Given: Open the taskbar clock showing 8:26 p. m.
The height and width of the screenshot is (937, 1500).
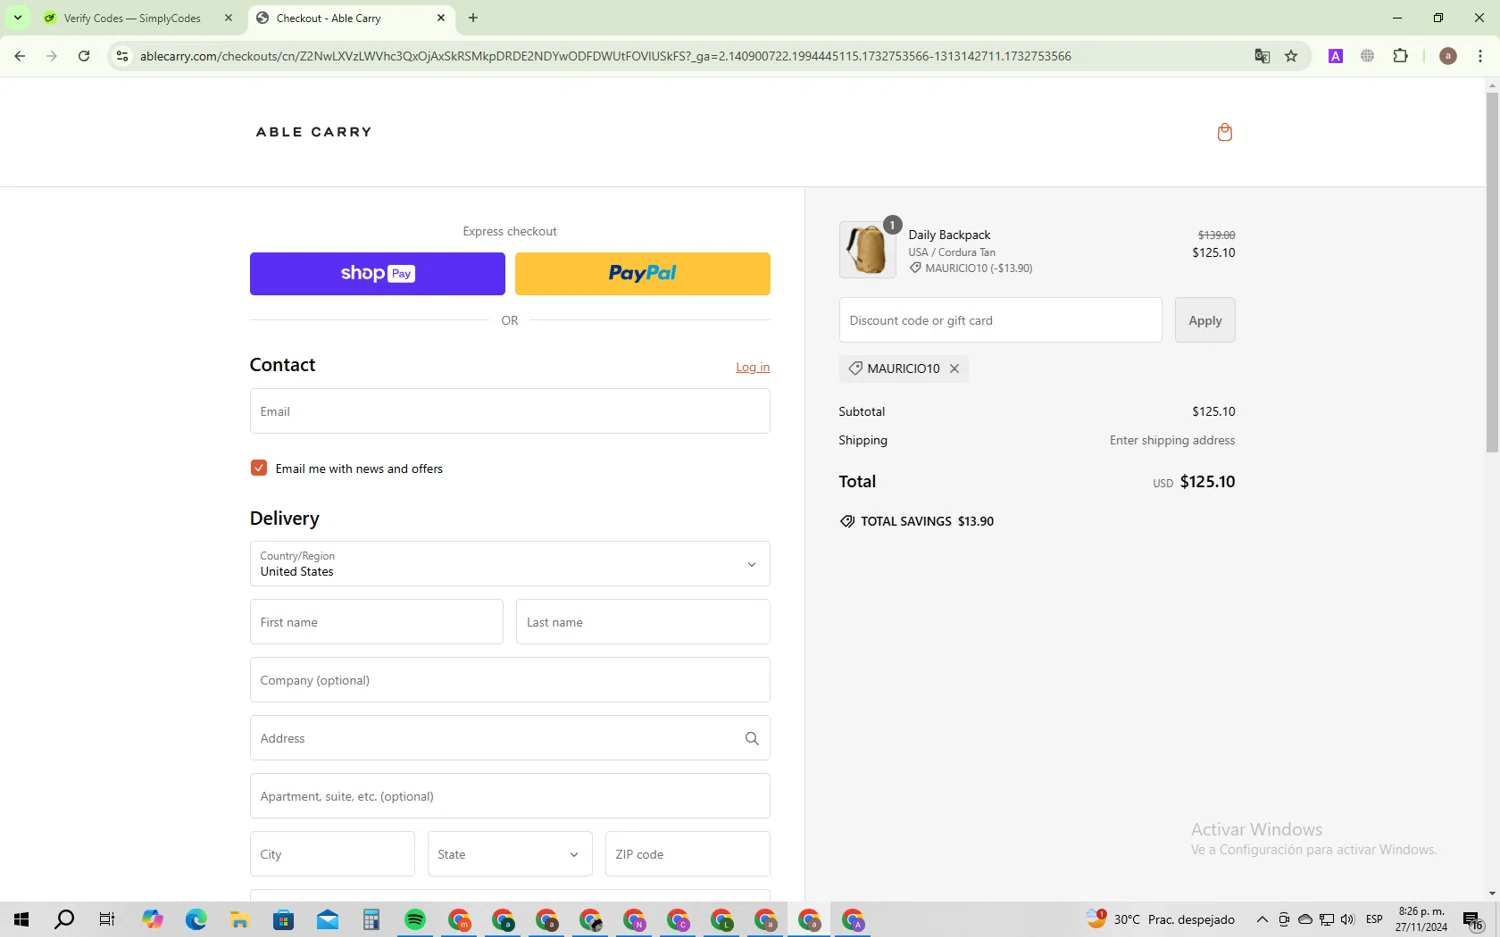Looking at the screenshot, I should [x=1422, y=920].
